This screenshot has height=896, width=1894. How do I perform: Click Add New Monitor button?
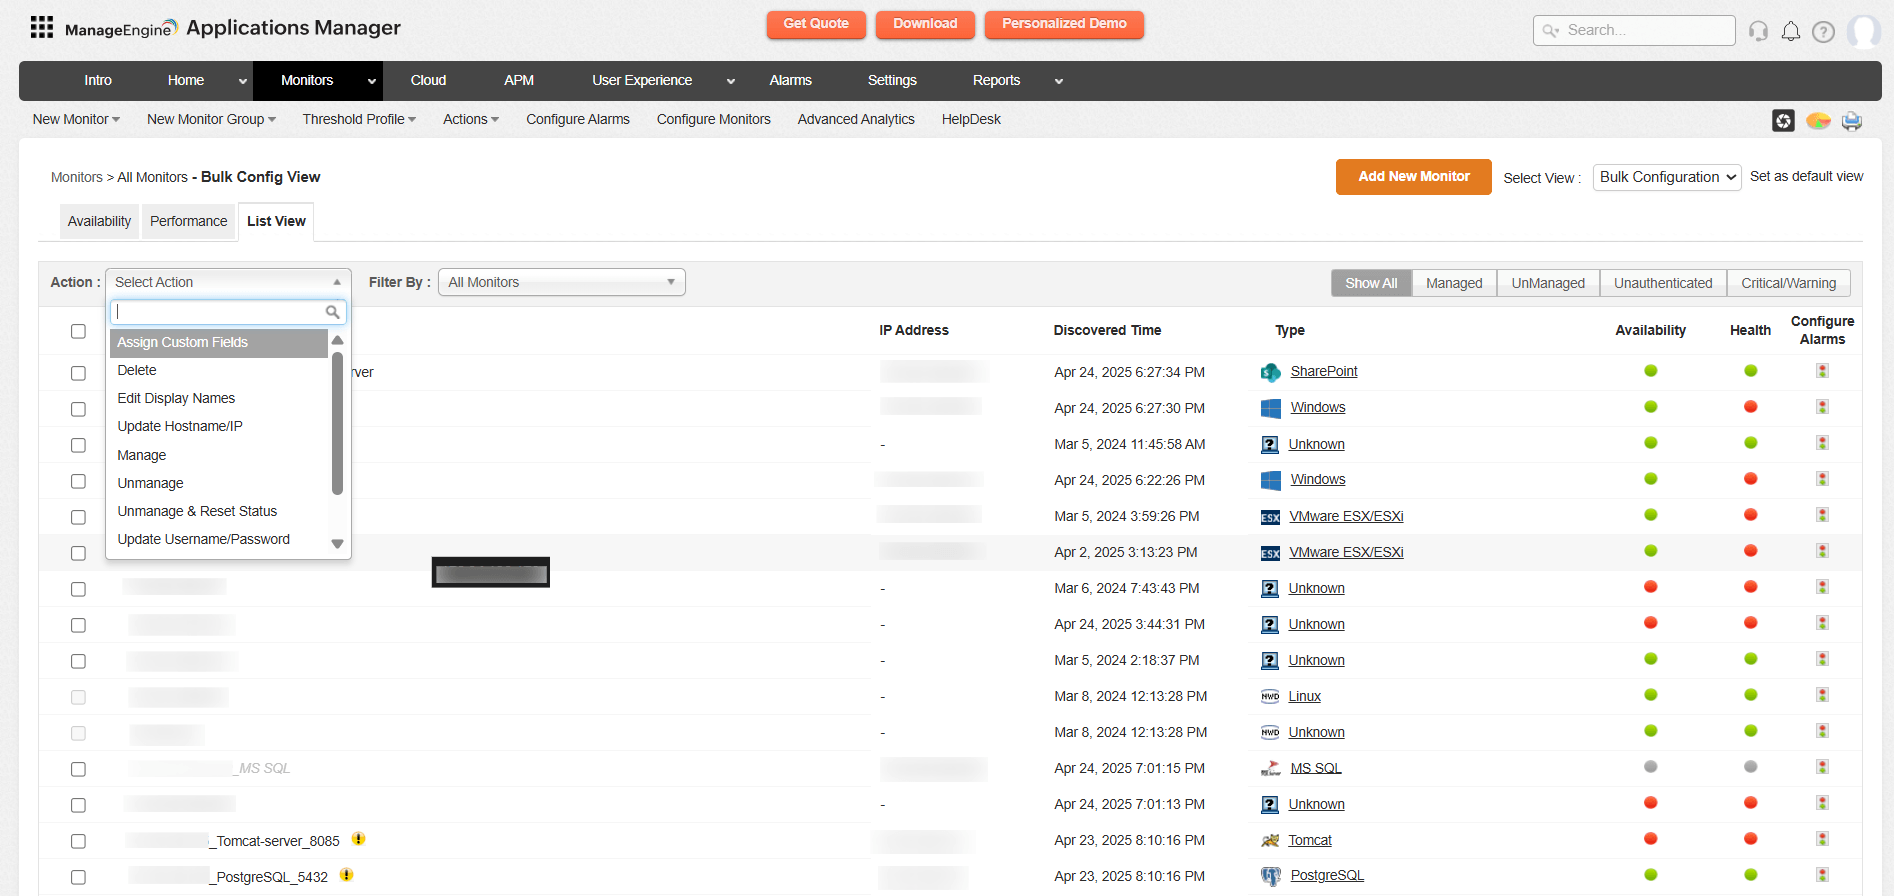[1413, 177]
